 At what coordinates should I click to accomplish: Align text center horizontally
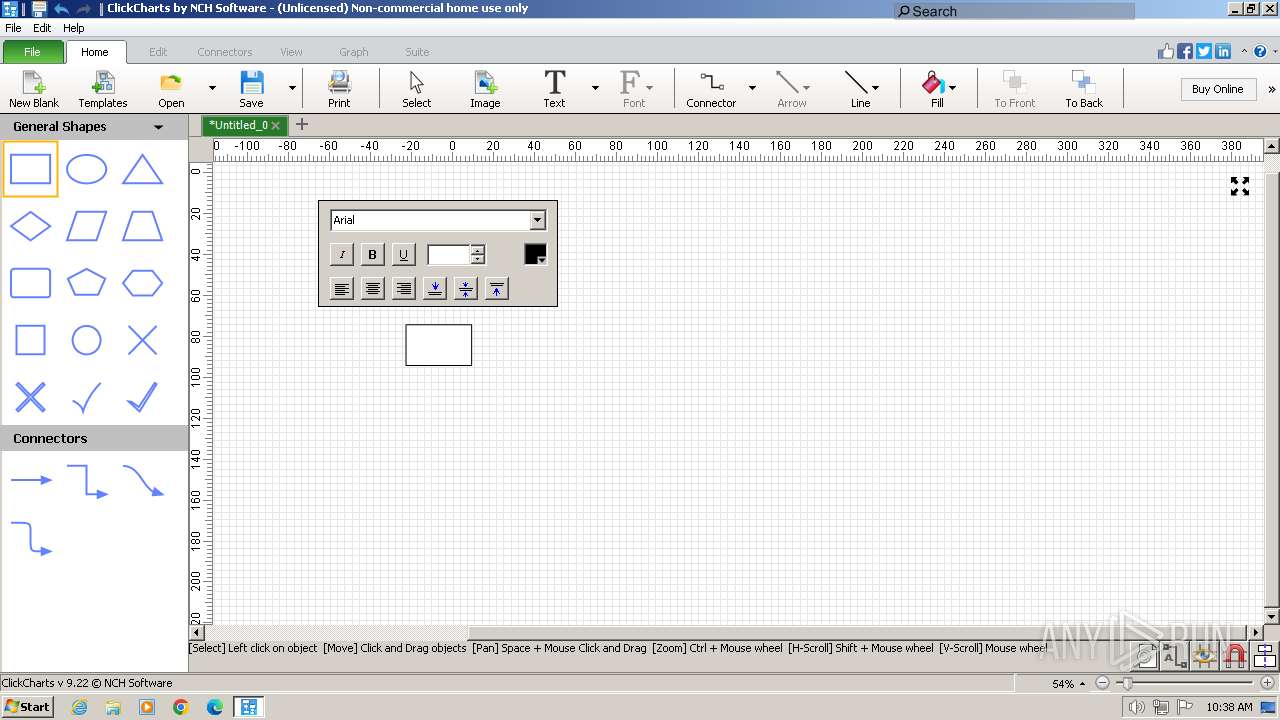(372, 289)
